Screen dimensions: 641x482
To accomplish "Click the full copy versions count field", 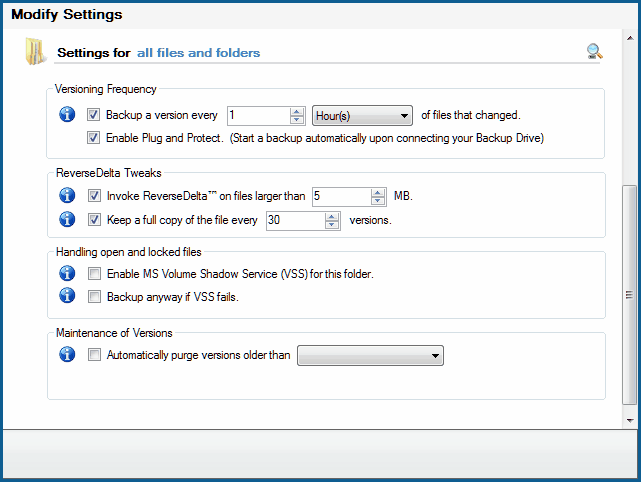I will pyautogui.click(x=296, y=220).
